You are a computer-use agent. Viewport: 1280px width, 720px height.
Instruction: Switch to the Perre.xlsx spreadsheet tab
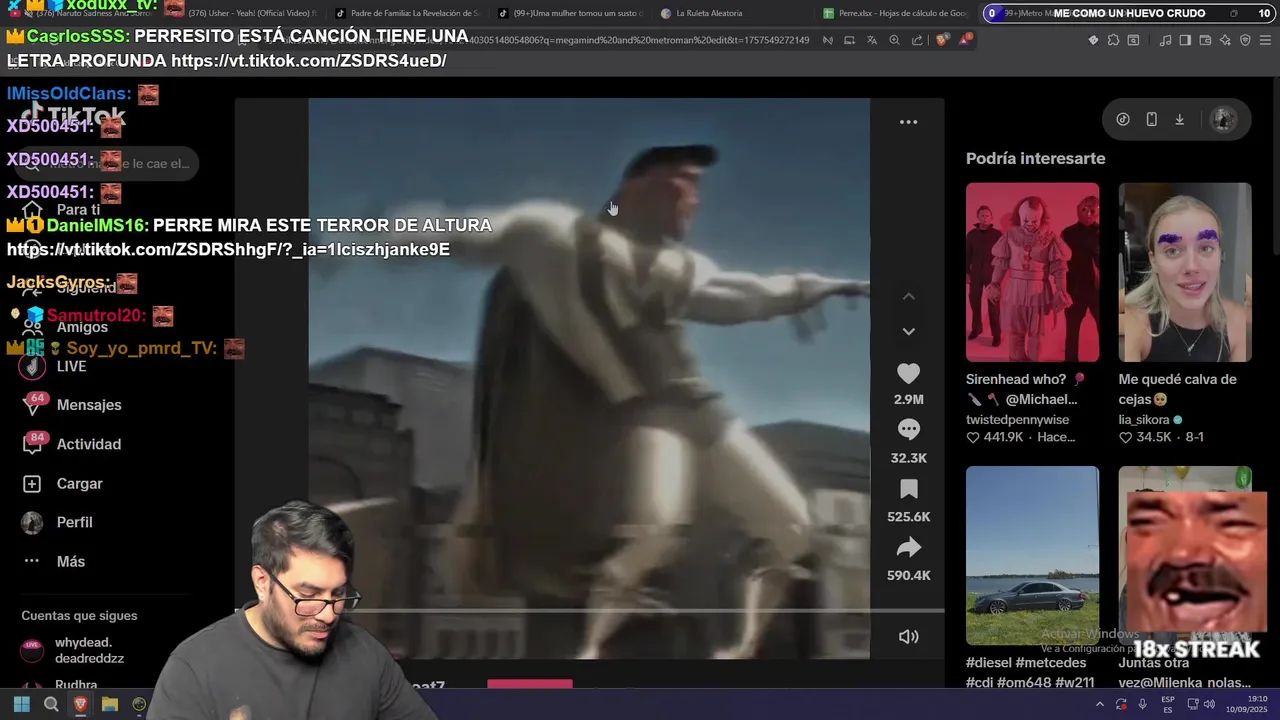pos(895,13)
